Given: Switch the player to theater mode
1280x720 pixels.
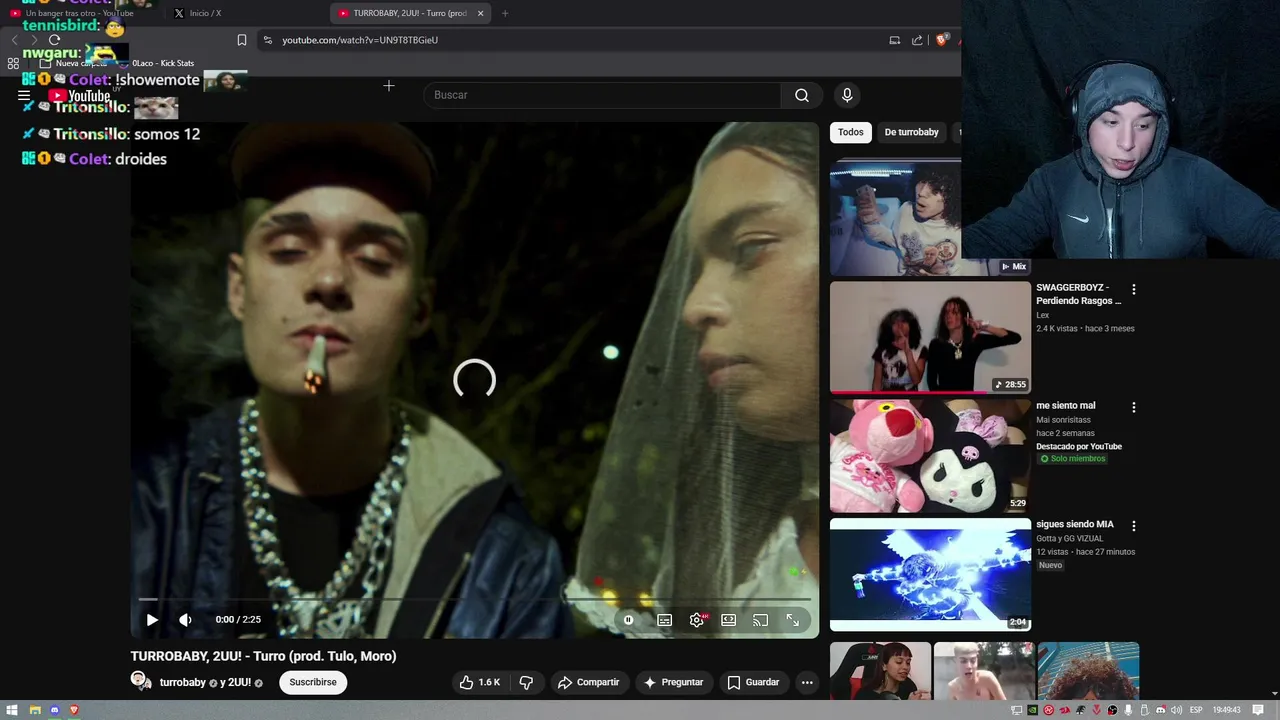Looking at the screenshot, I should [x=729, y=620].
